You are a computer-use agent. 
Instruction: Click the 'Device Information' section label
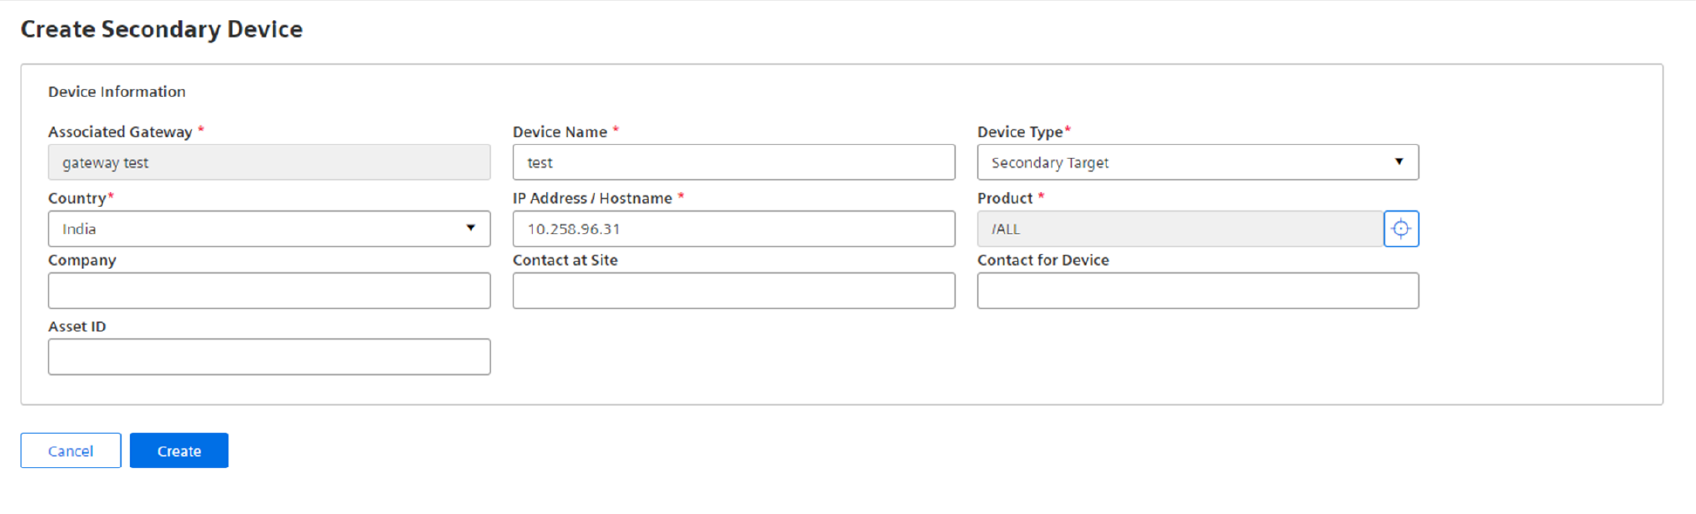[117, 92]
